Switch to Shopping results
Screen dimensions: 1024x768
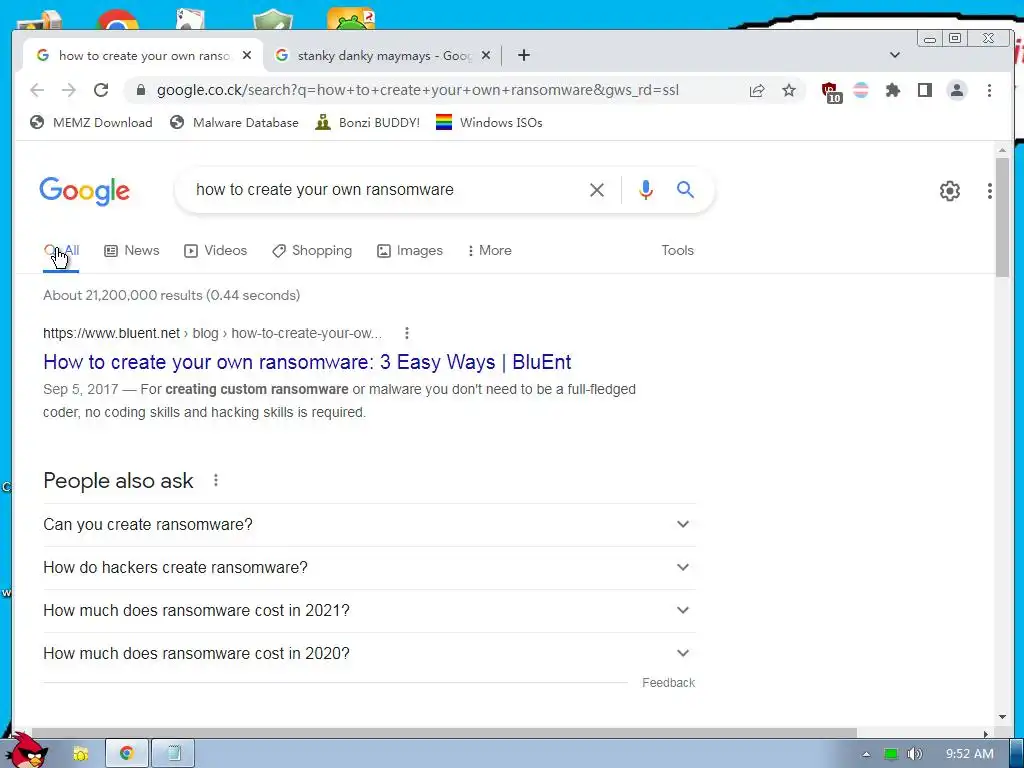pos(312,251)
